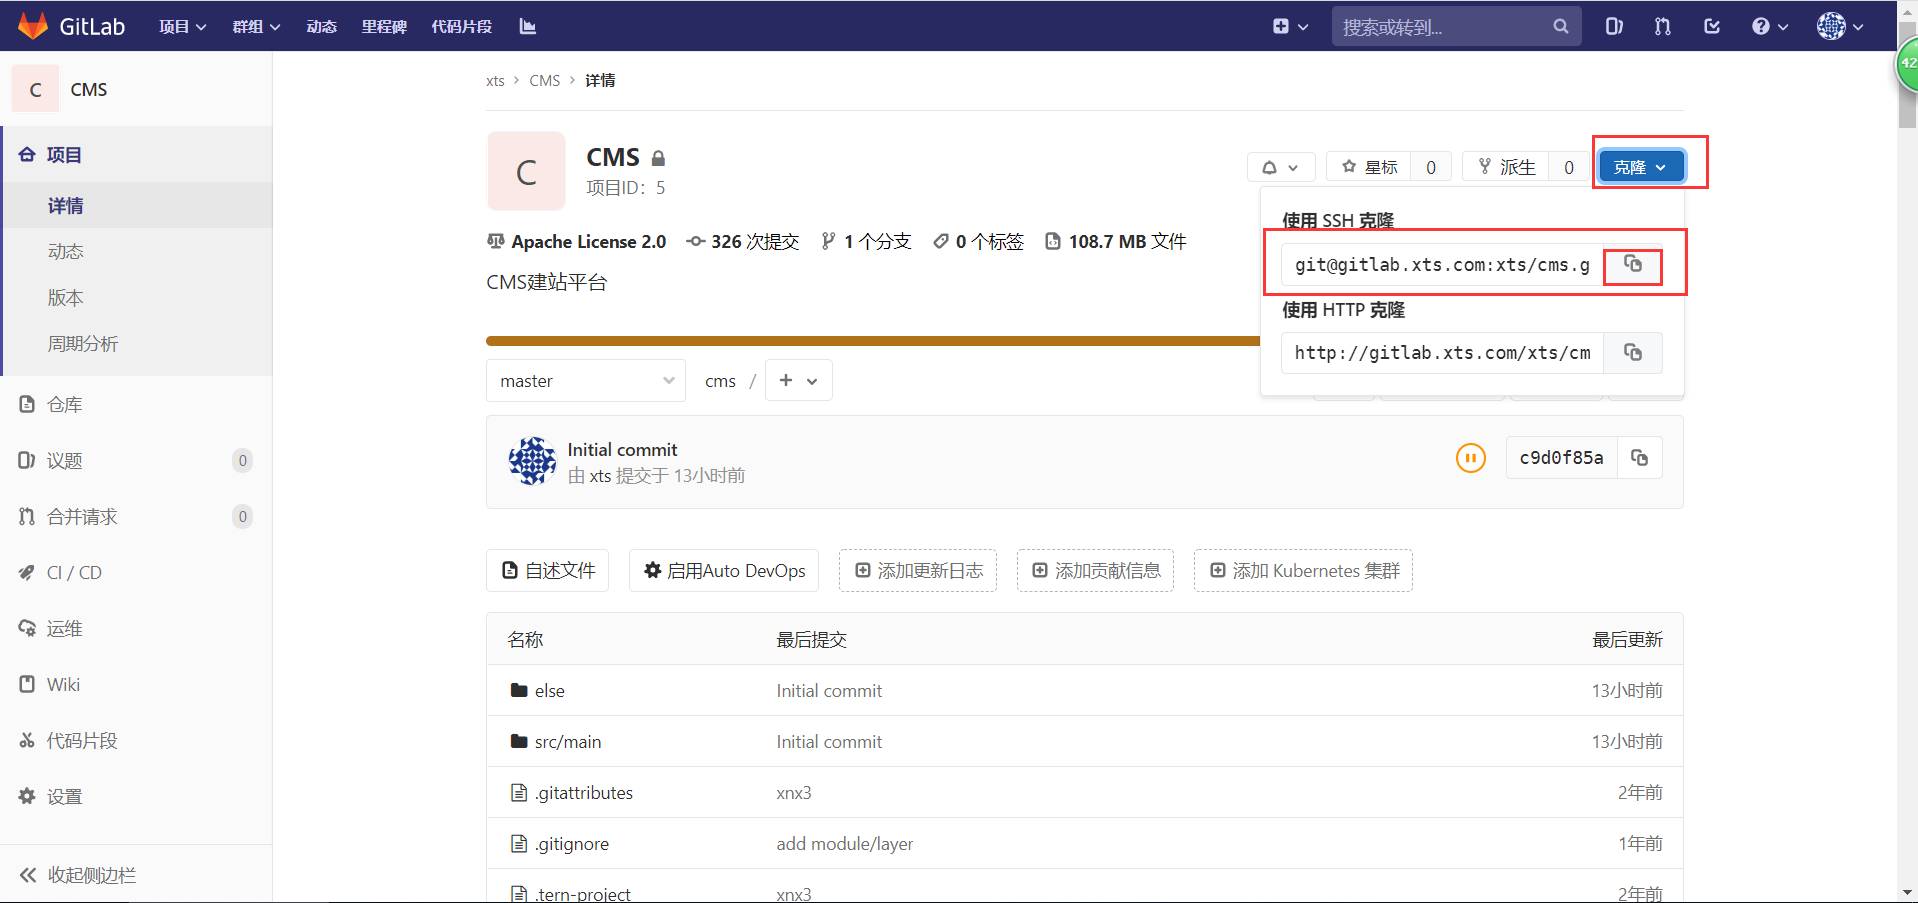Viewport: 1918px width, 903px height.
Task: Open the activity chart icon in navbar
Action: point(528,26)
